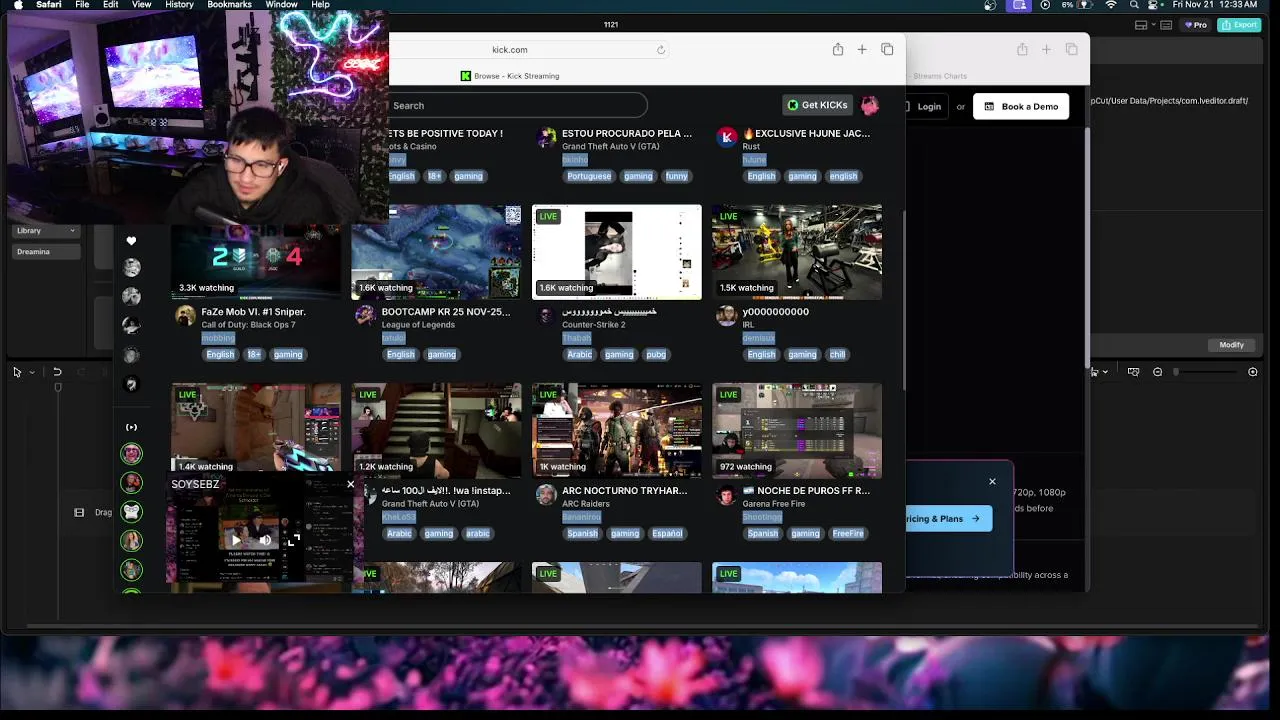Show tab overview in the front Safari window
The width and height of the screenshot is (1280, 720).
pyautogui.click(x=887, y=49)
